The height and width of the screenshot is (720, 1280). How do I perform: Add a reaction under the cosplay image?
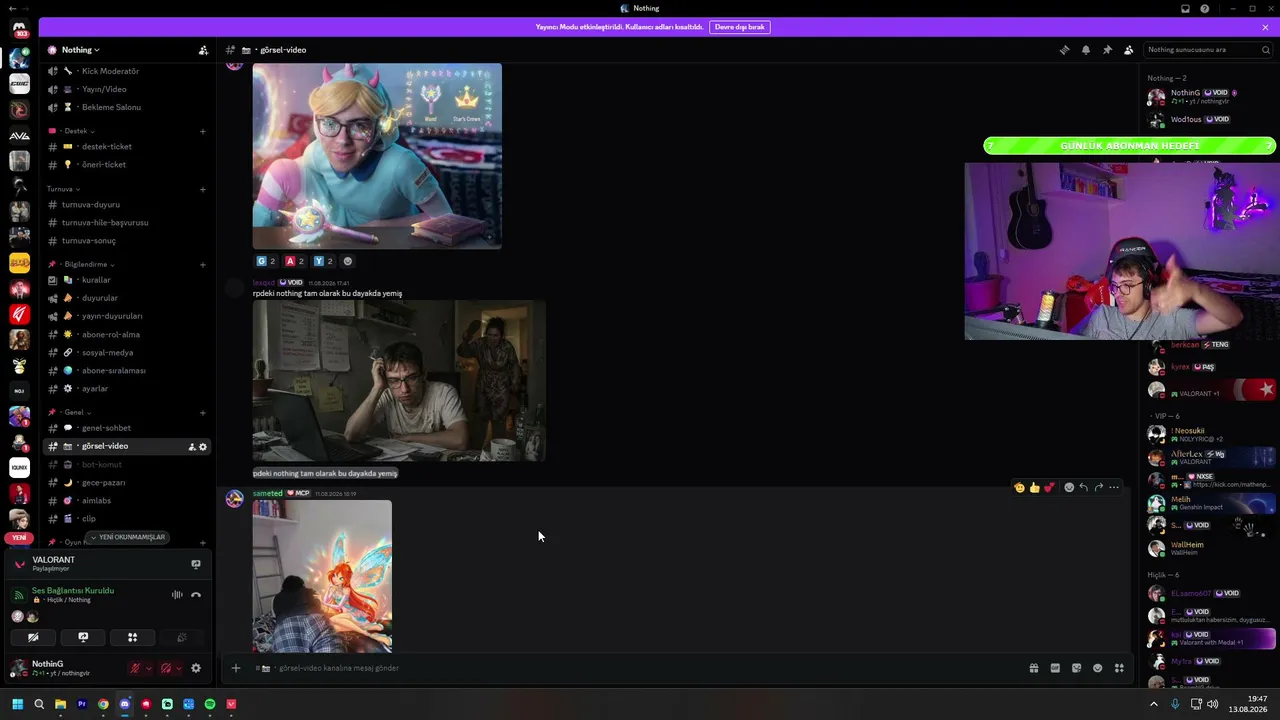(348, 261)
